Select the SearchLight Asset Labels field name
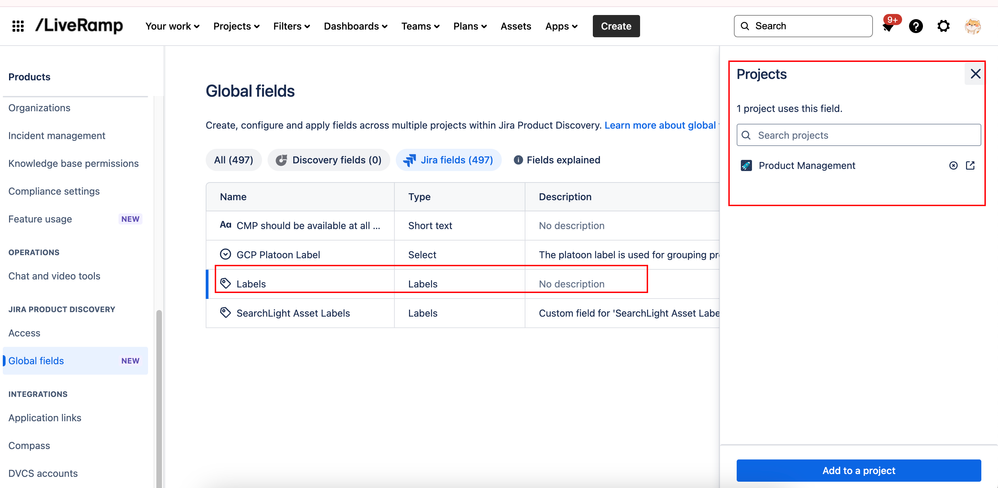 [x=293, y=313]
